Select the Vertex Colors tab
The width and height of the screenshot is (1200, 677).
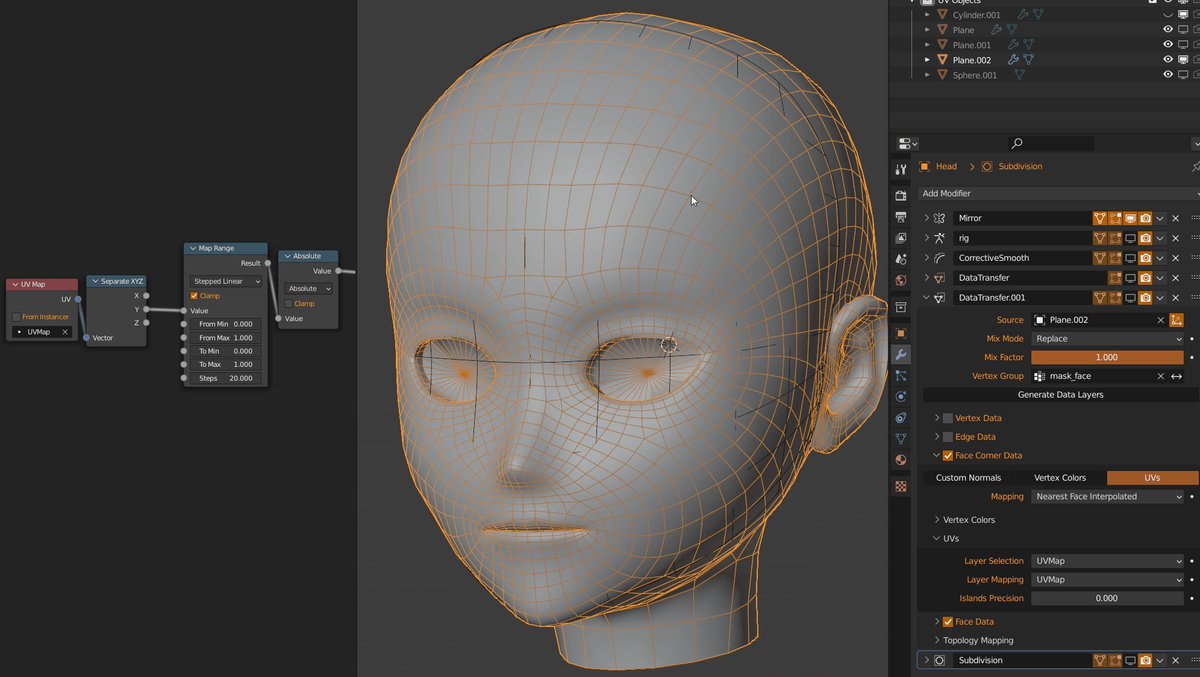coord(1060,478)
